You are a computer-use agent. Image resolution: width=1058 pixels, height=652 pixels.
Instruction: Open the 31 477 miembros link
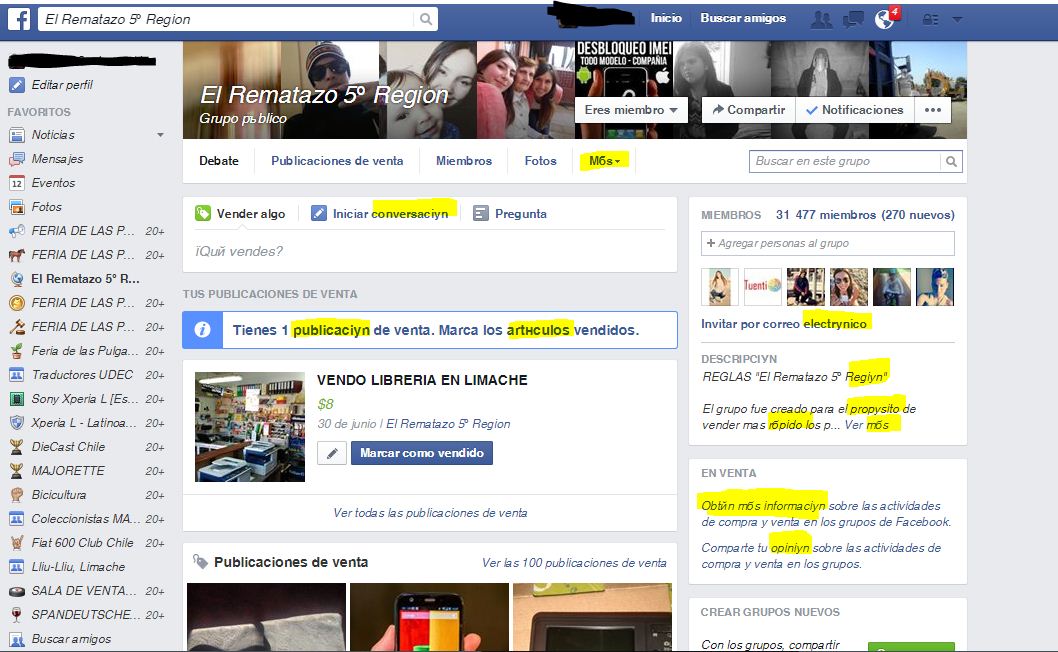pyautogui.click(x=865, y=215)
